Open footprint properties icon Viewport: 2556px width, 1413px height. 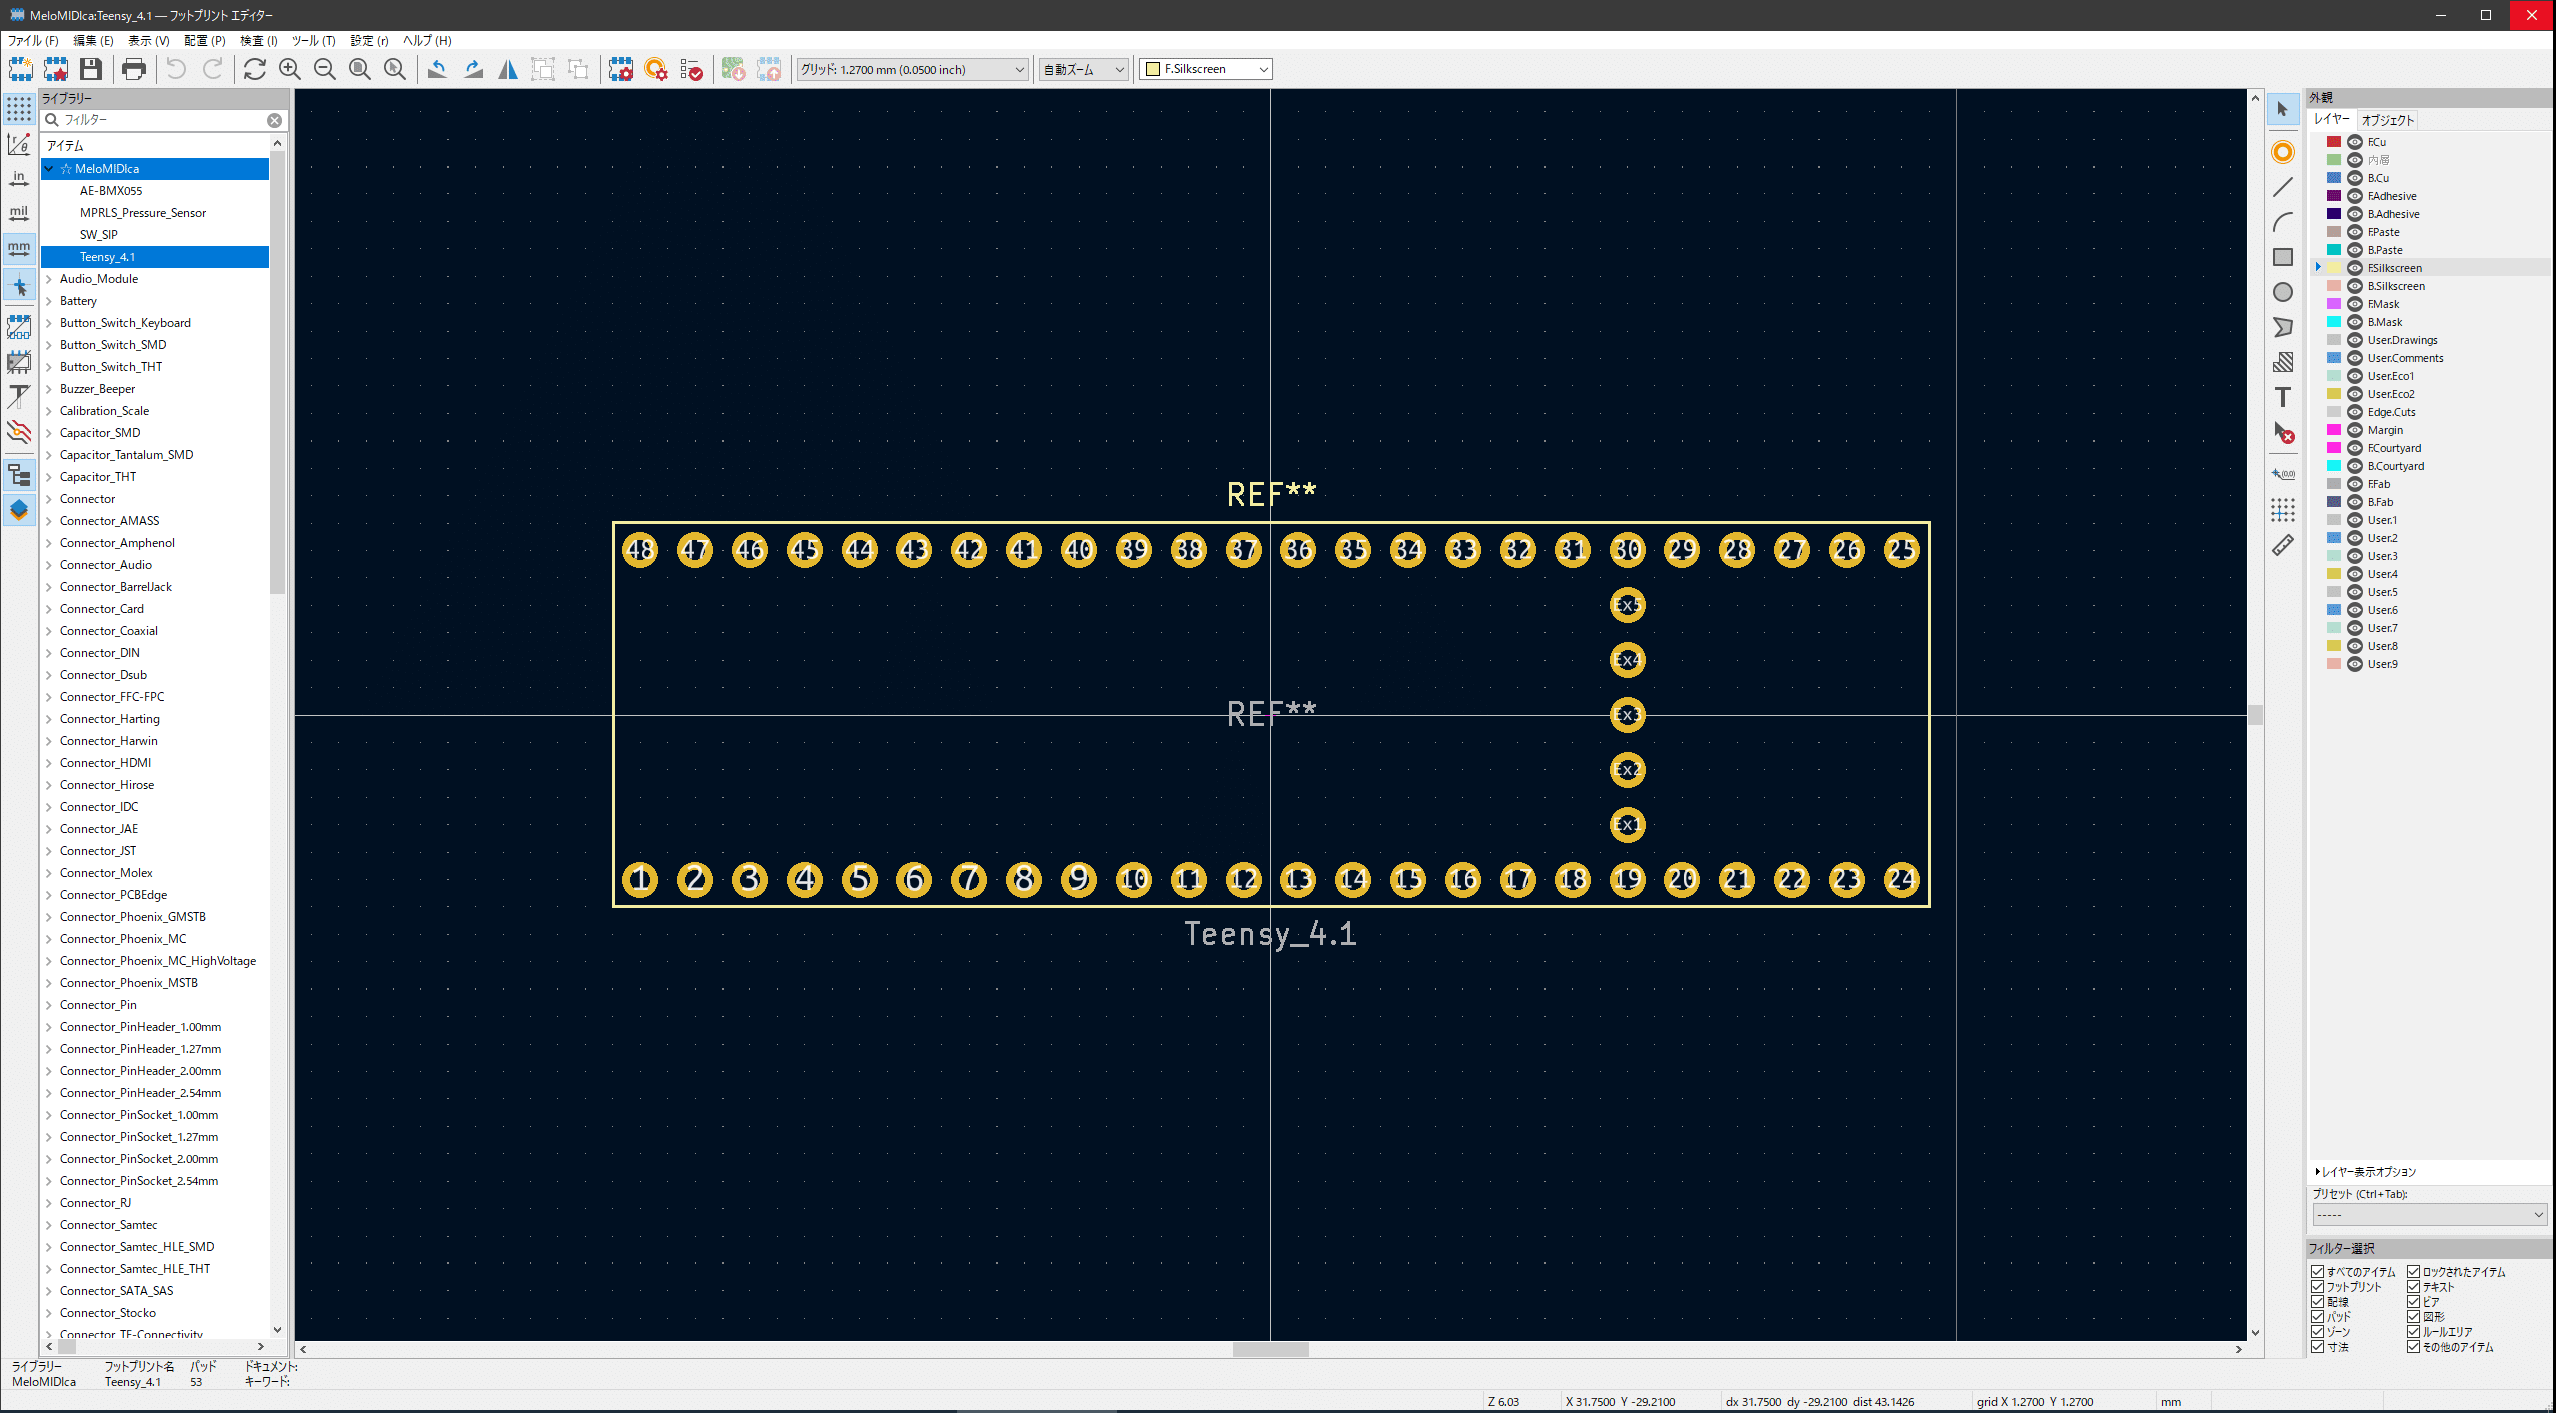click(x=620, y=69)
